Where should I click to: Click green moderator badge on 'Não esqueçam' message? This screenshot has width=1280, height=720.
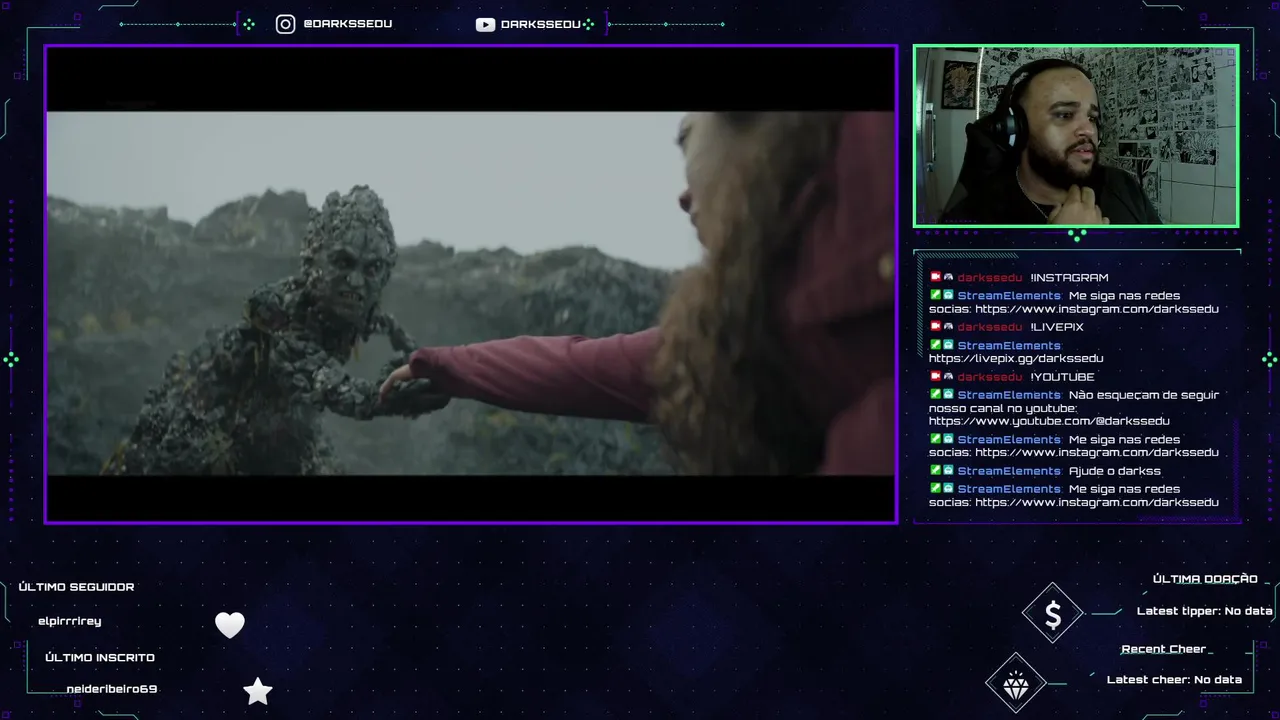[936, 394]
